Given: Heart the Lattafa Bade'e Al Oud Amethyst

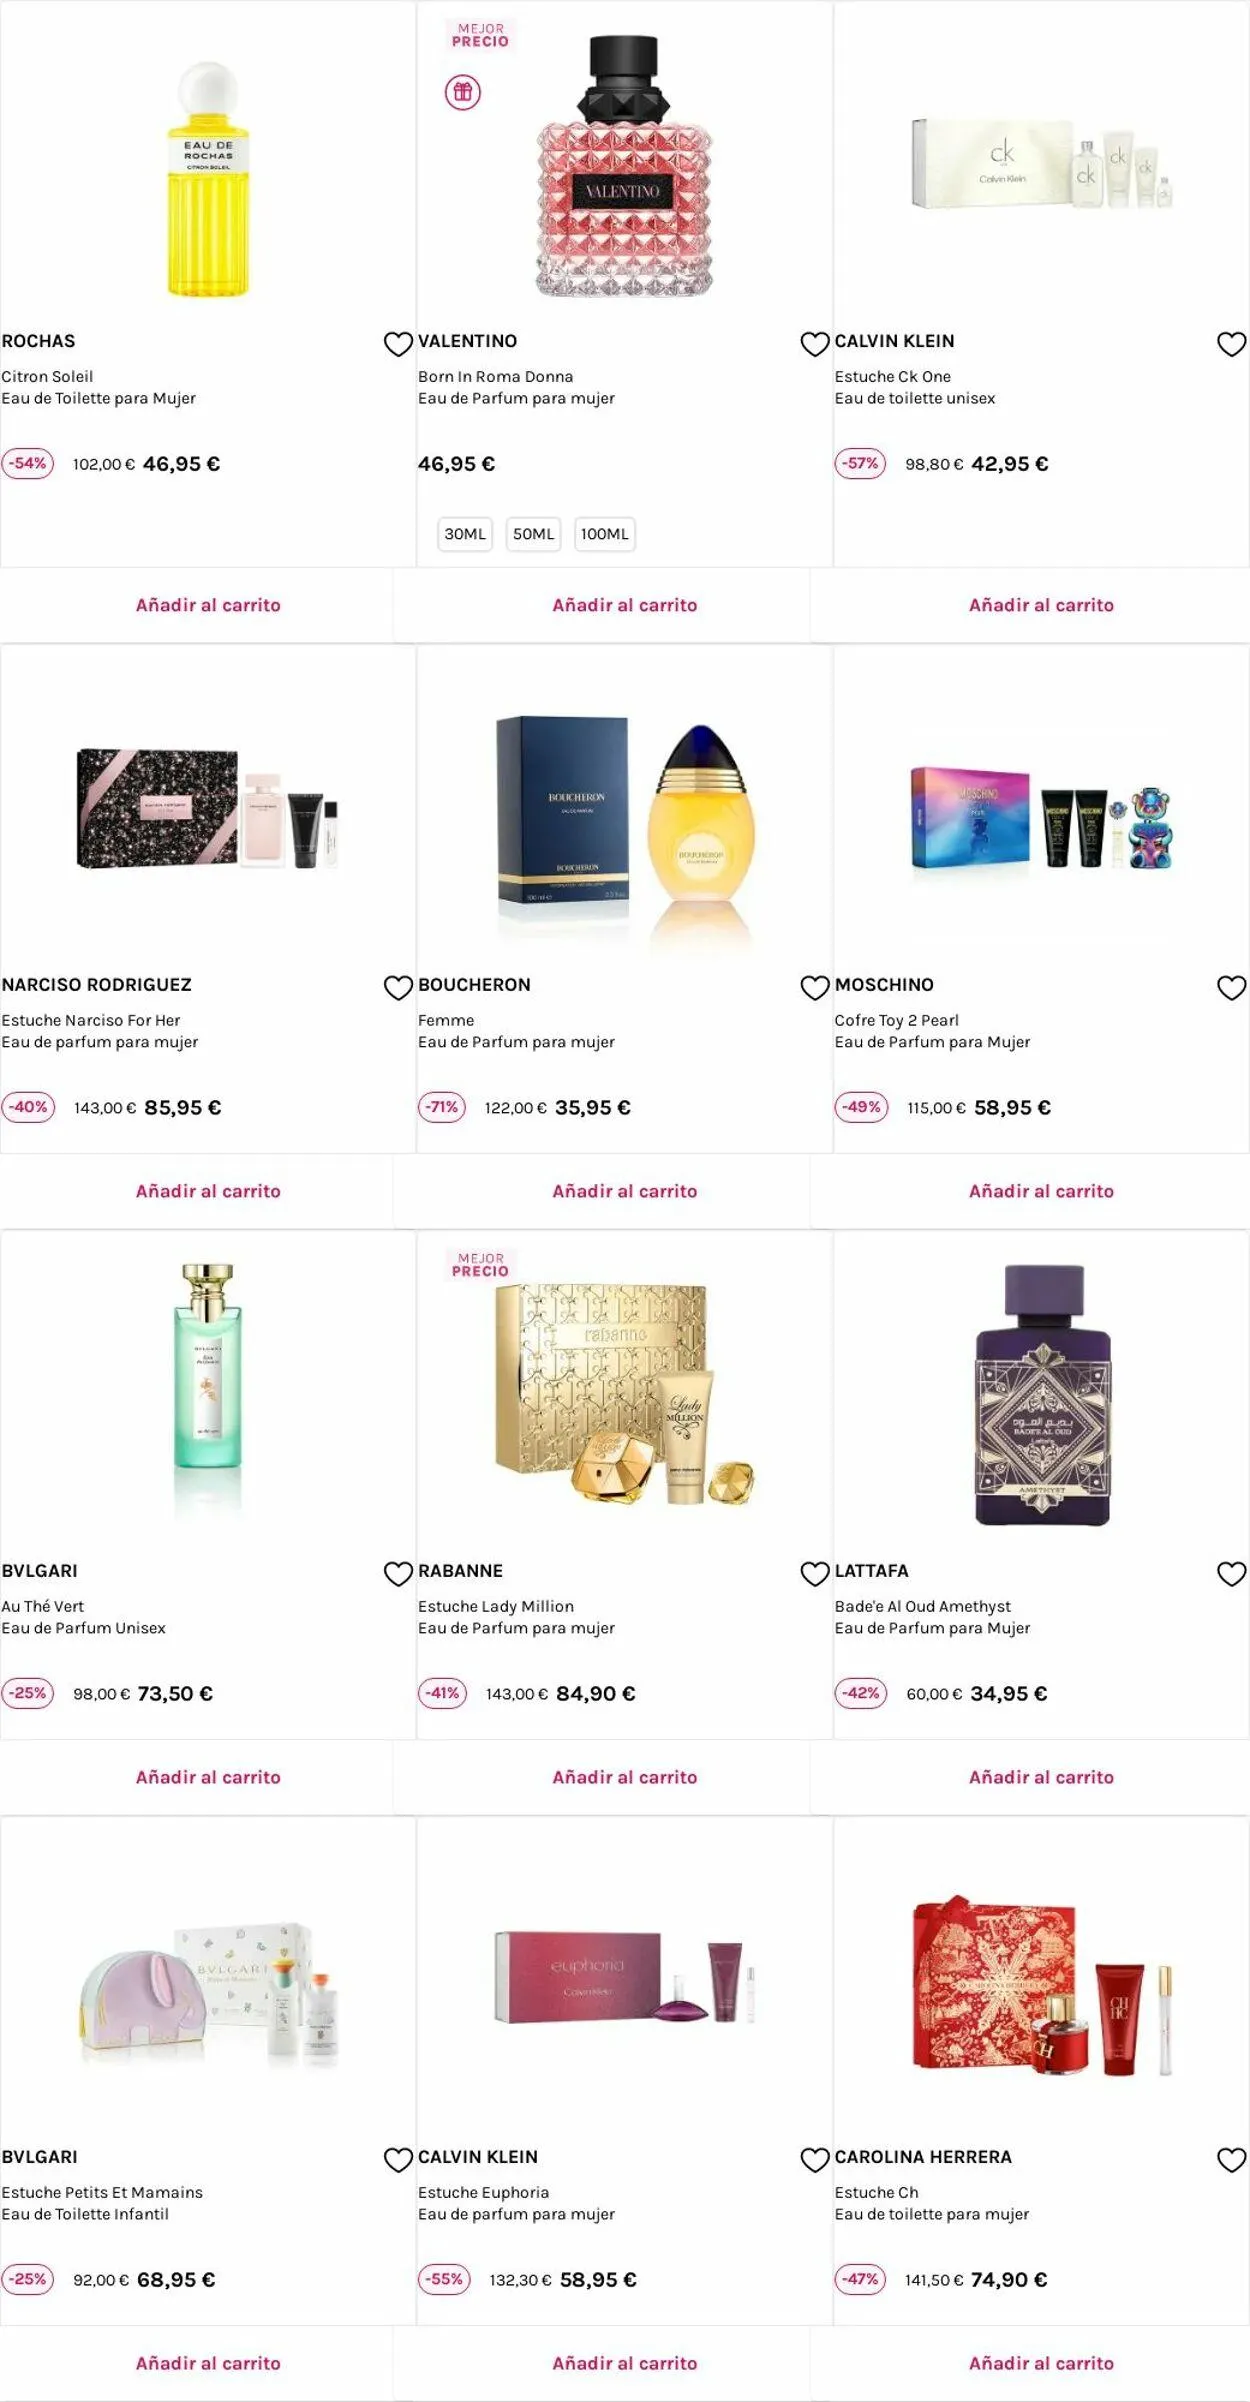Looking at the screenshot, I should (x=1231, y=1574).
